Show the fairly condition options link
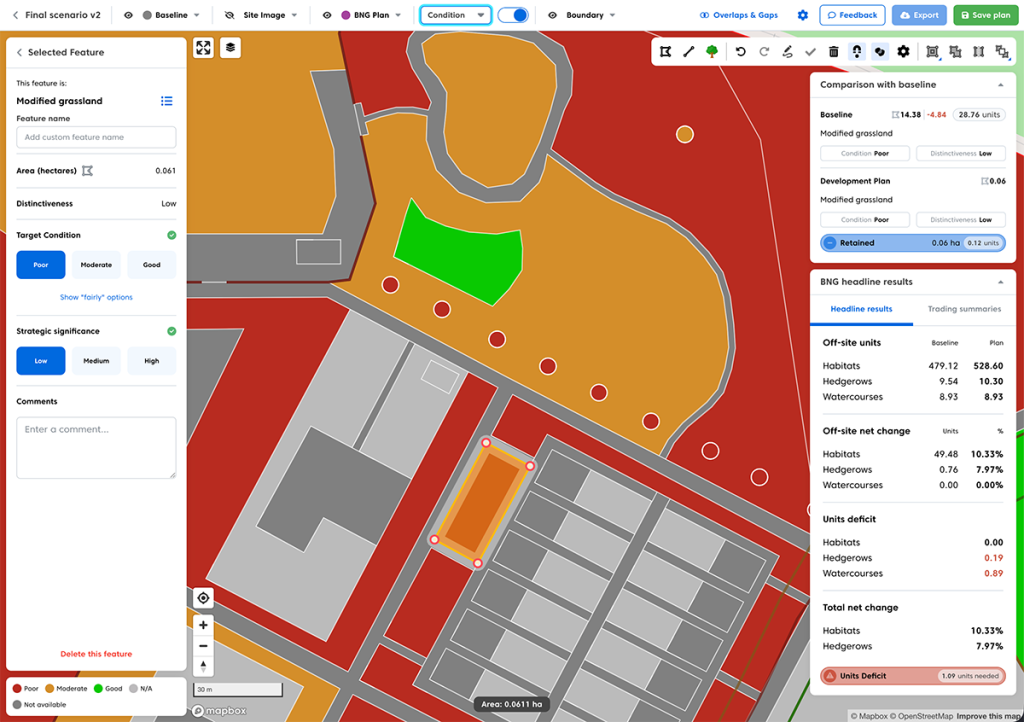The height and width of the screenshot is (722, 1024). [x=96, y=294]
